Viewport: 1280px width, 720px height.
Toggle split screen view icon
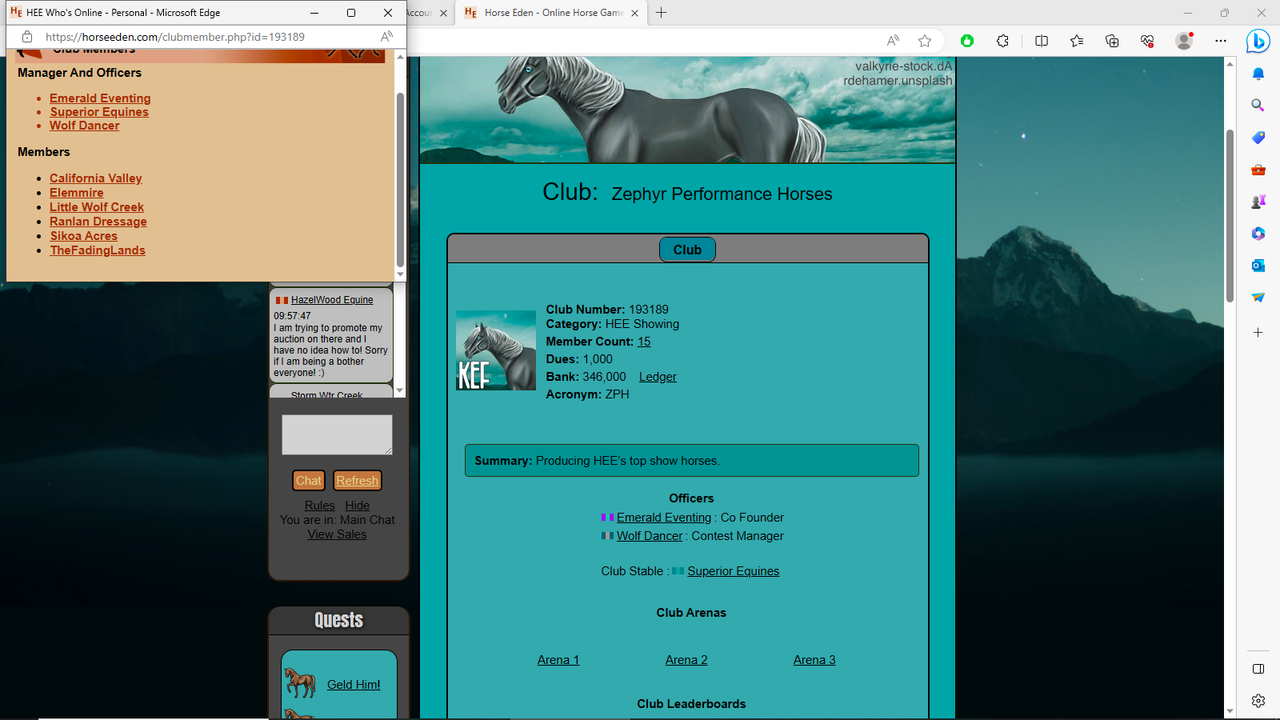(x=1041, y=41)
